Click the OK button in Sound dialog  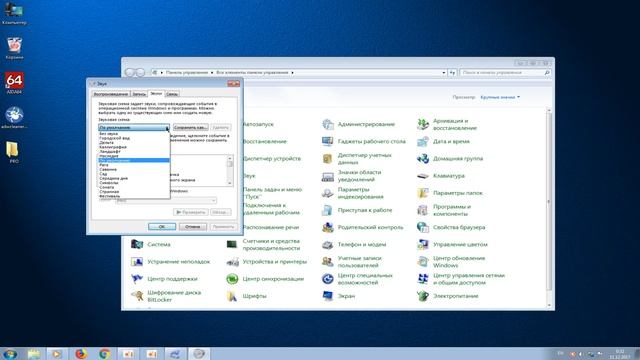tap(162, 227)
